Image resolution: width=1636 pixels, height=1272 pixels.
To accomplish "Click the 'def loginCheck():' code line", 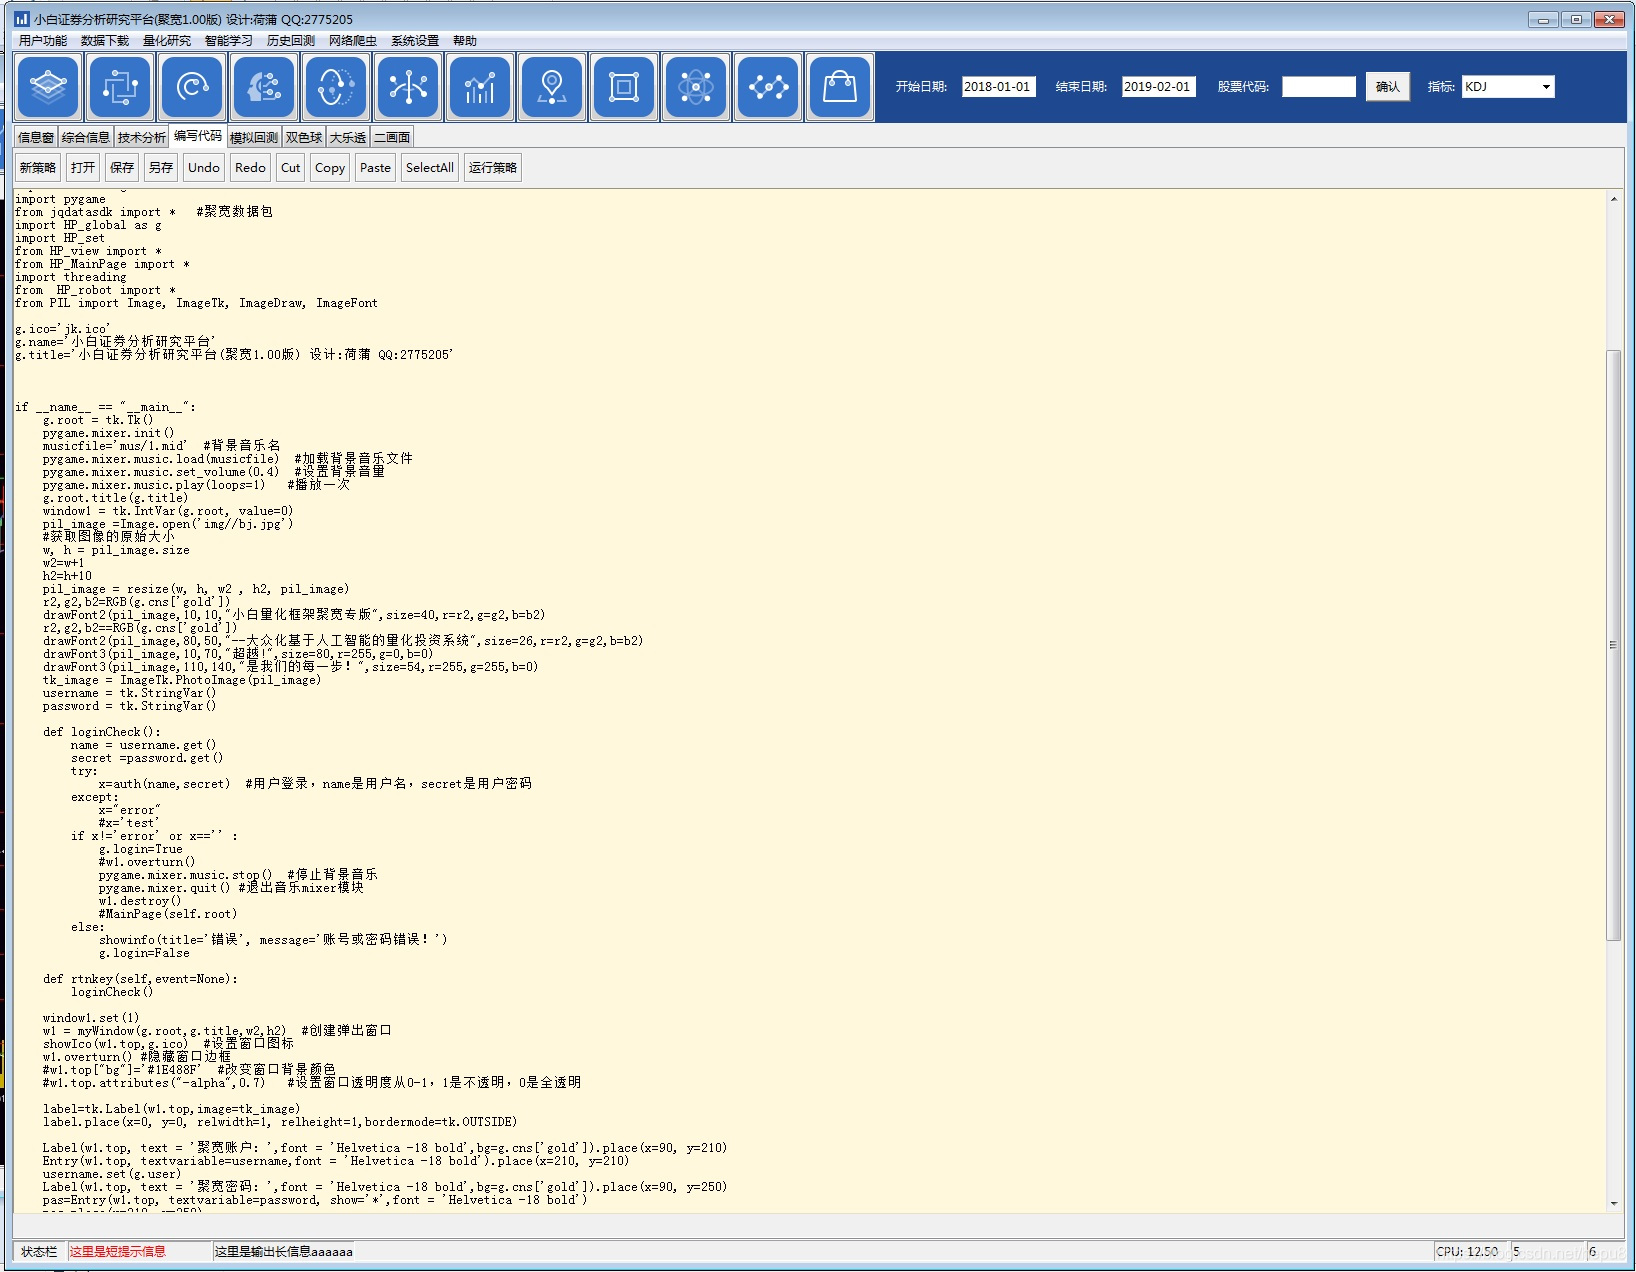I will click(x=101, y=732).
